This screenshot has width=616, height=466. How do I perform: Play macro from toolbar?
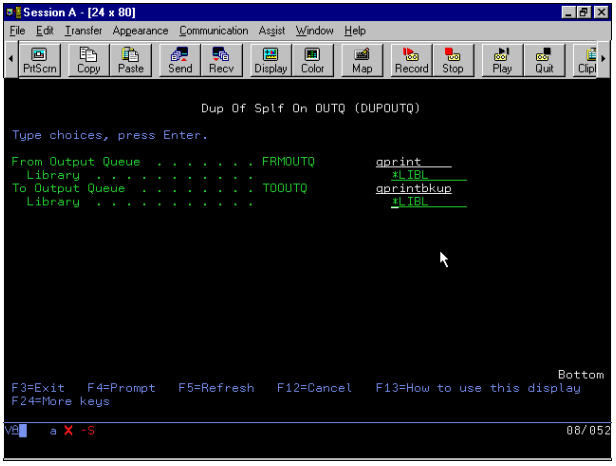(x=502, y=60)
